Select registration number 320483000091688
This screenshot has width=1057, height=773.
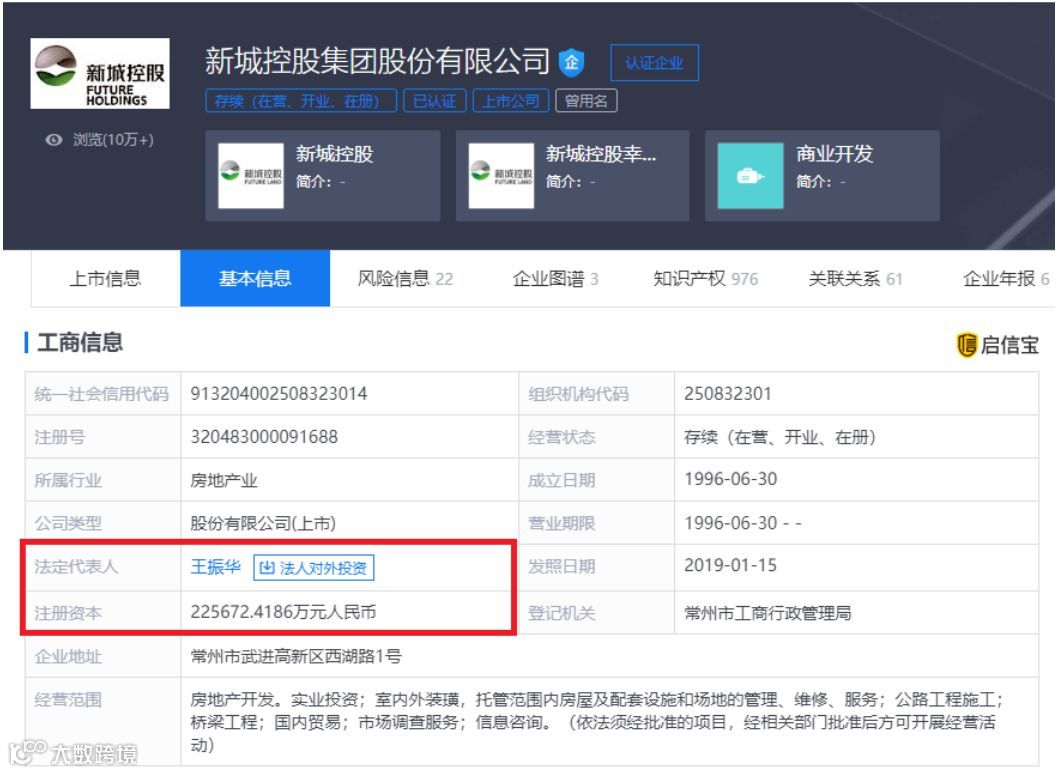pos(264,437)
